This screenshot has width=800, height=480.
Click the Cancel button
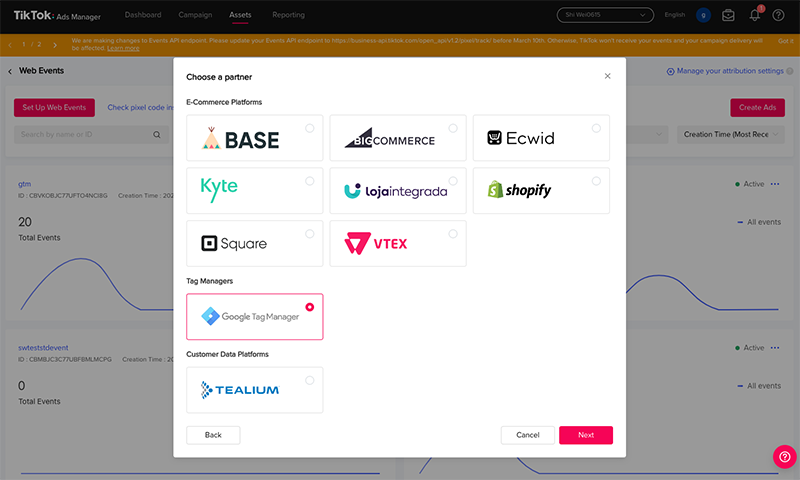(528, 435)
